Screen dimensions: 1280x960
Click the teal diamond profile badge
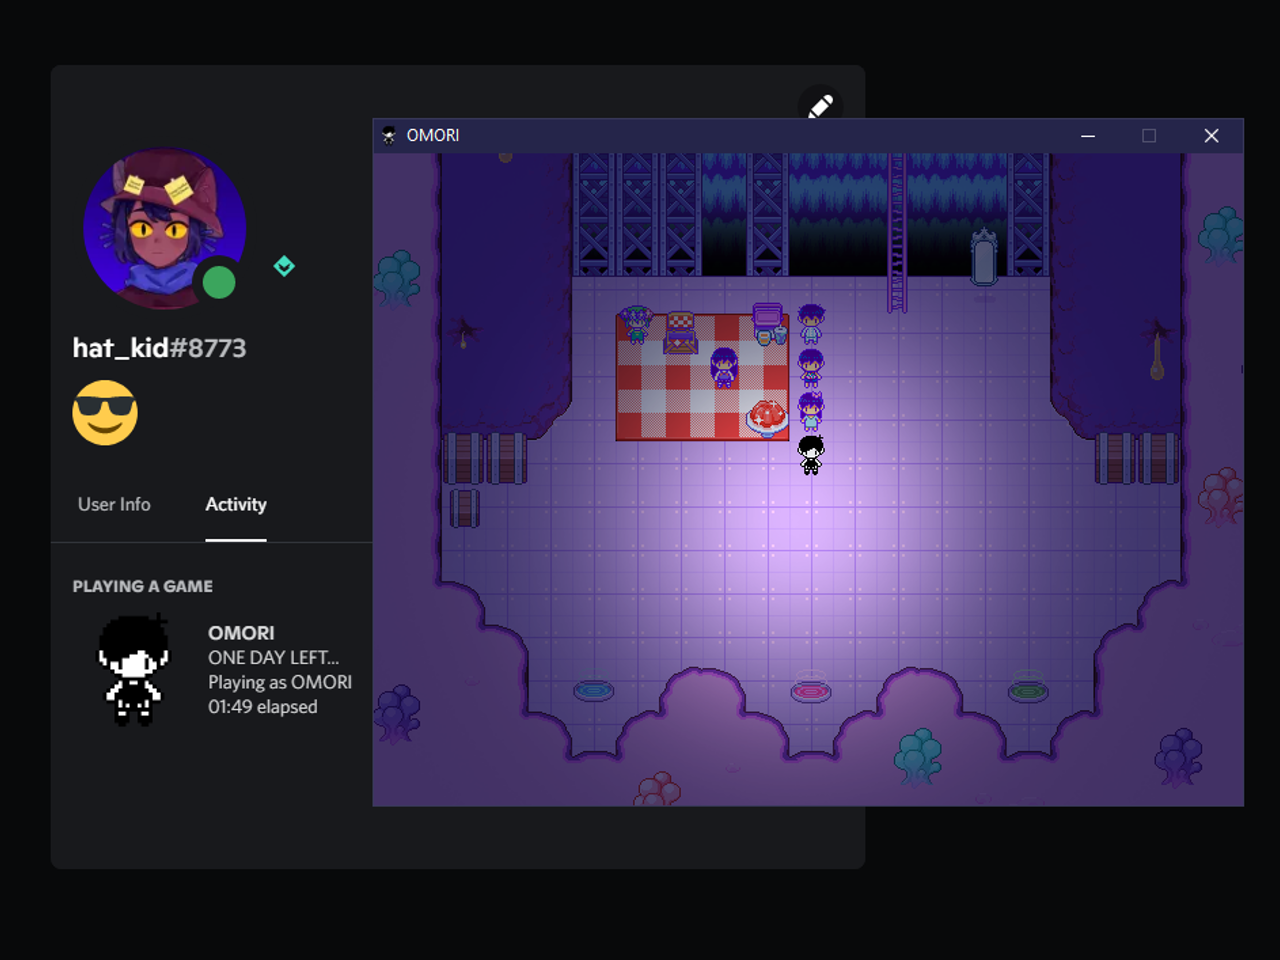(x=284, y=266)
